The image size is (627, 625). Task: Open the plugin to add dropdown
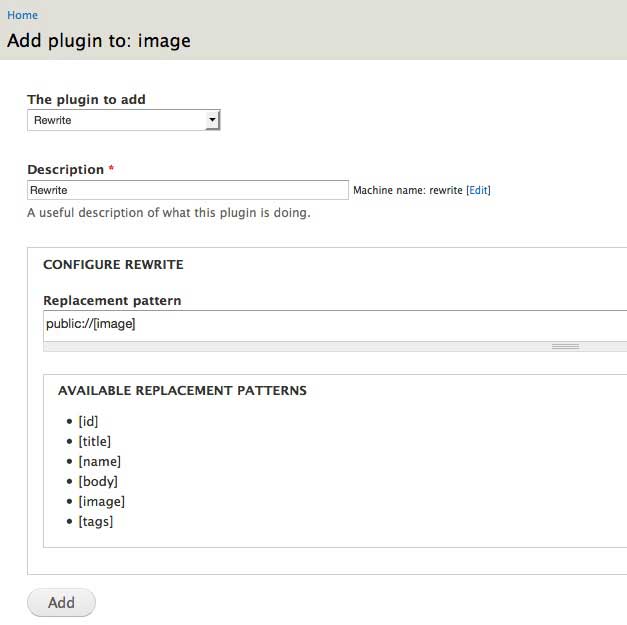coord(124,120)
